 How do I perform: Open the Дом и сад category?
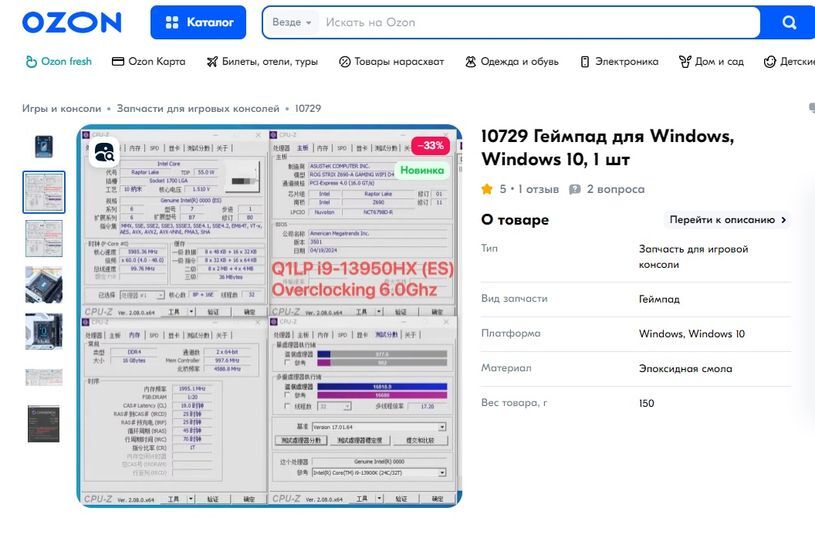tap(711, 62)
